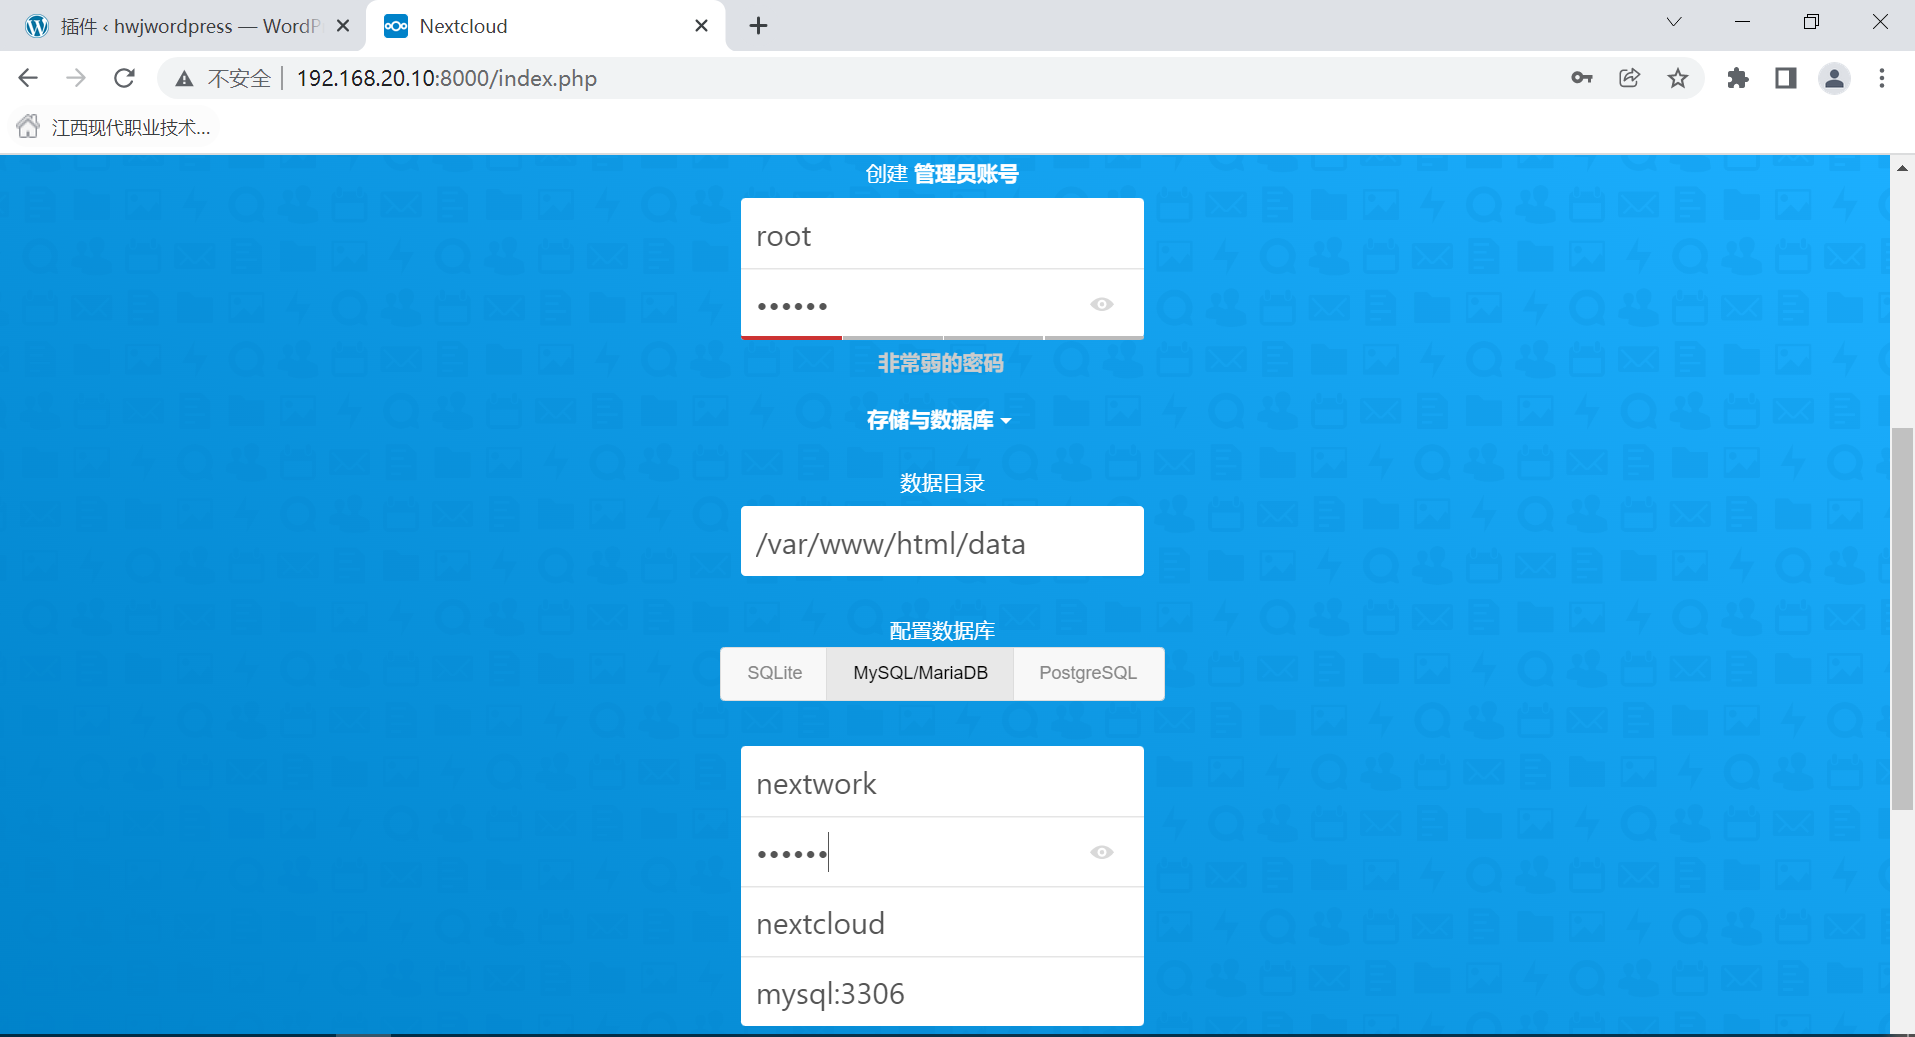Close the Nextcloud tab
The image size is (1915, 1037).
click(701, 26)
